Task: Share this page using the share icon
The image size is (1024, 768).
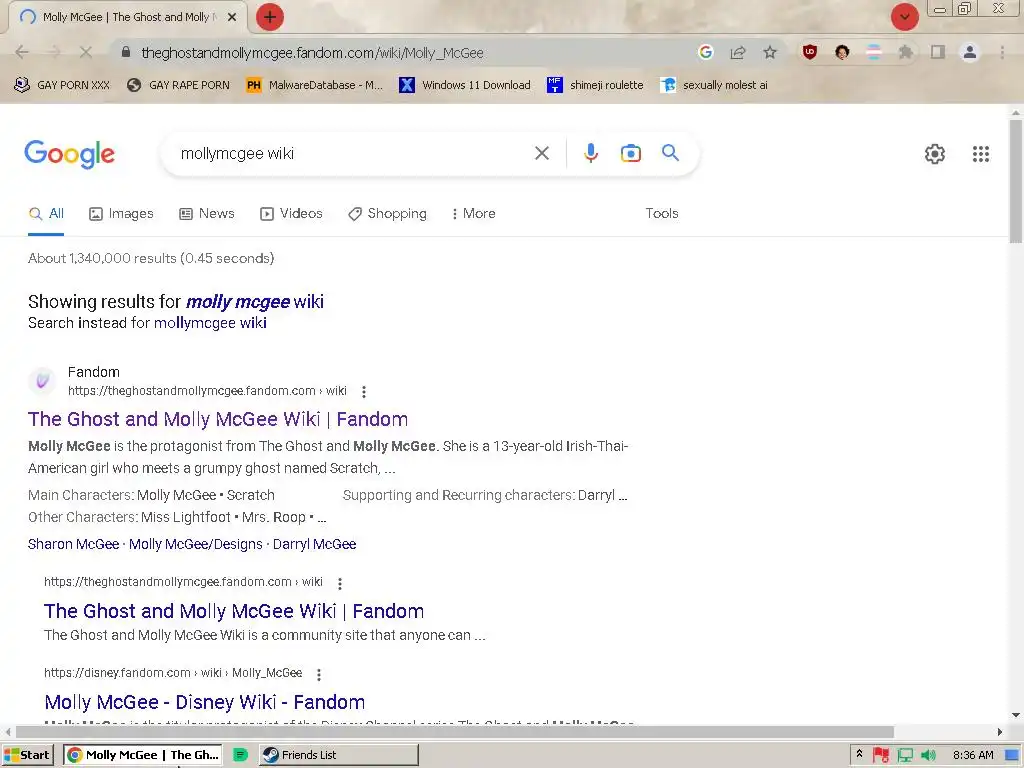Action: (738, 52)
